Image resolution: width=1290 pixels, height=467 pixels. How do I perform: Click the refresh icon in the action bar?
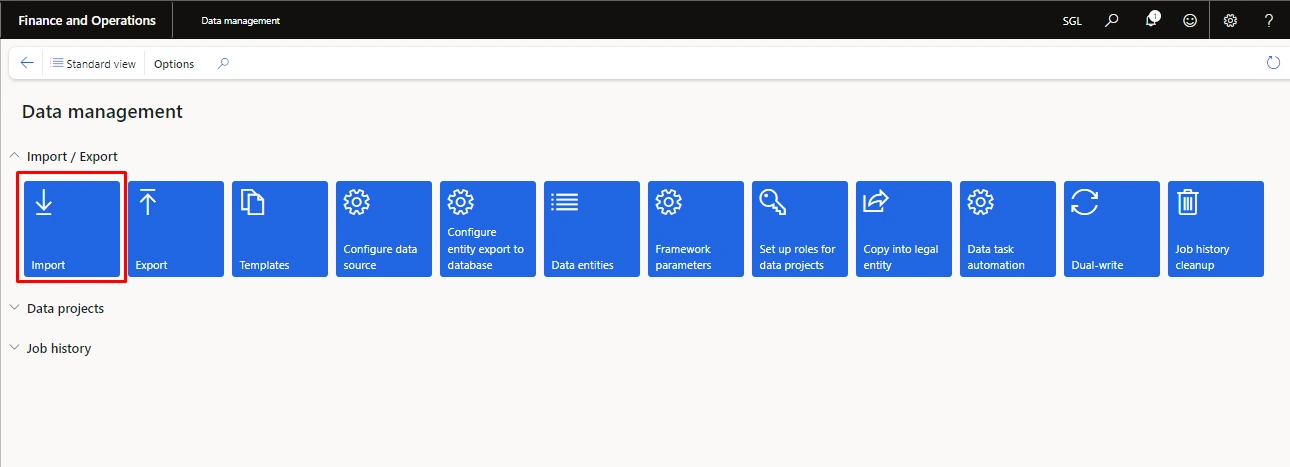click(1273, 63)
